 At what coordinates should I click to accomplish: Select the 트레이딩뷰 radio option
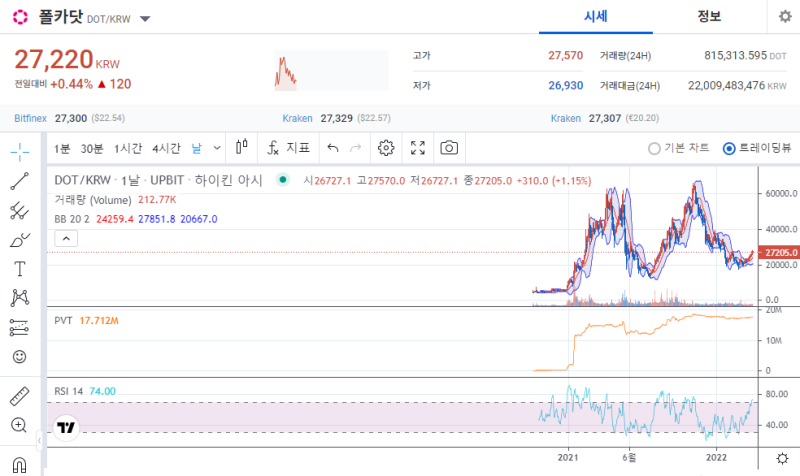(x=757, y=148)
